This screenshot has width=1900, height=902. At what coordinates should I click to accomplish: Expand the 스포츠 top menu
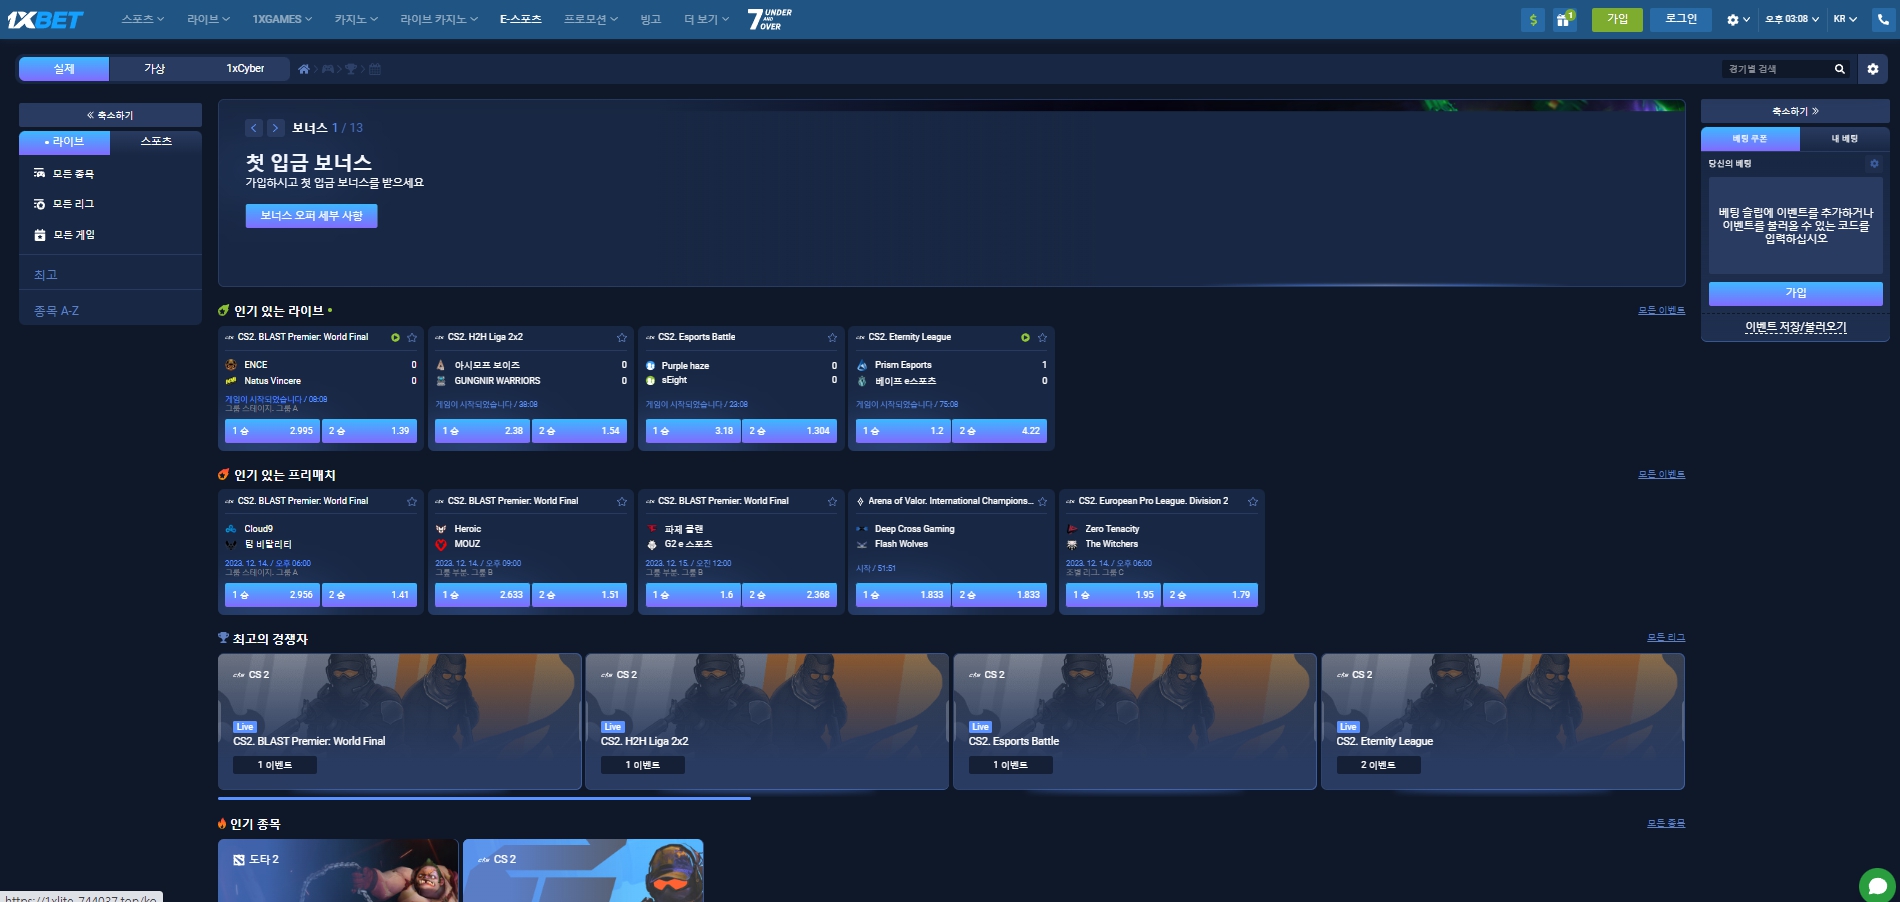point(142,19)
